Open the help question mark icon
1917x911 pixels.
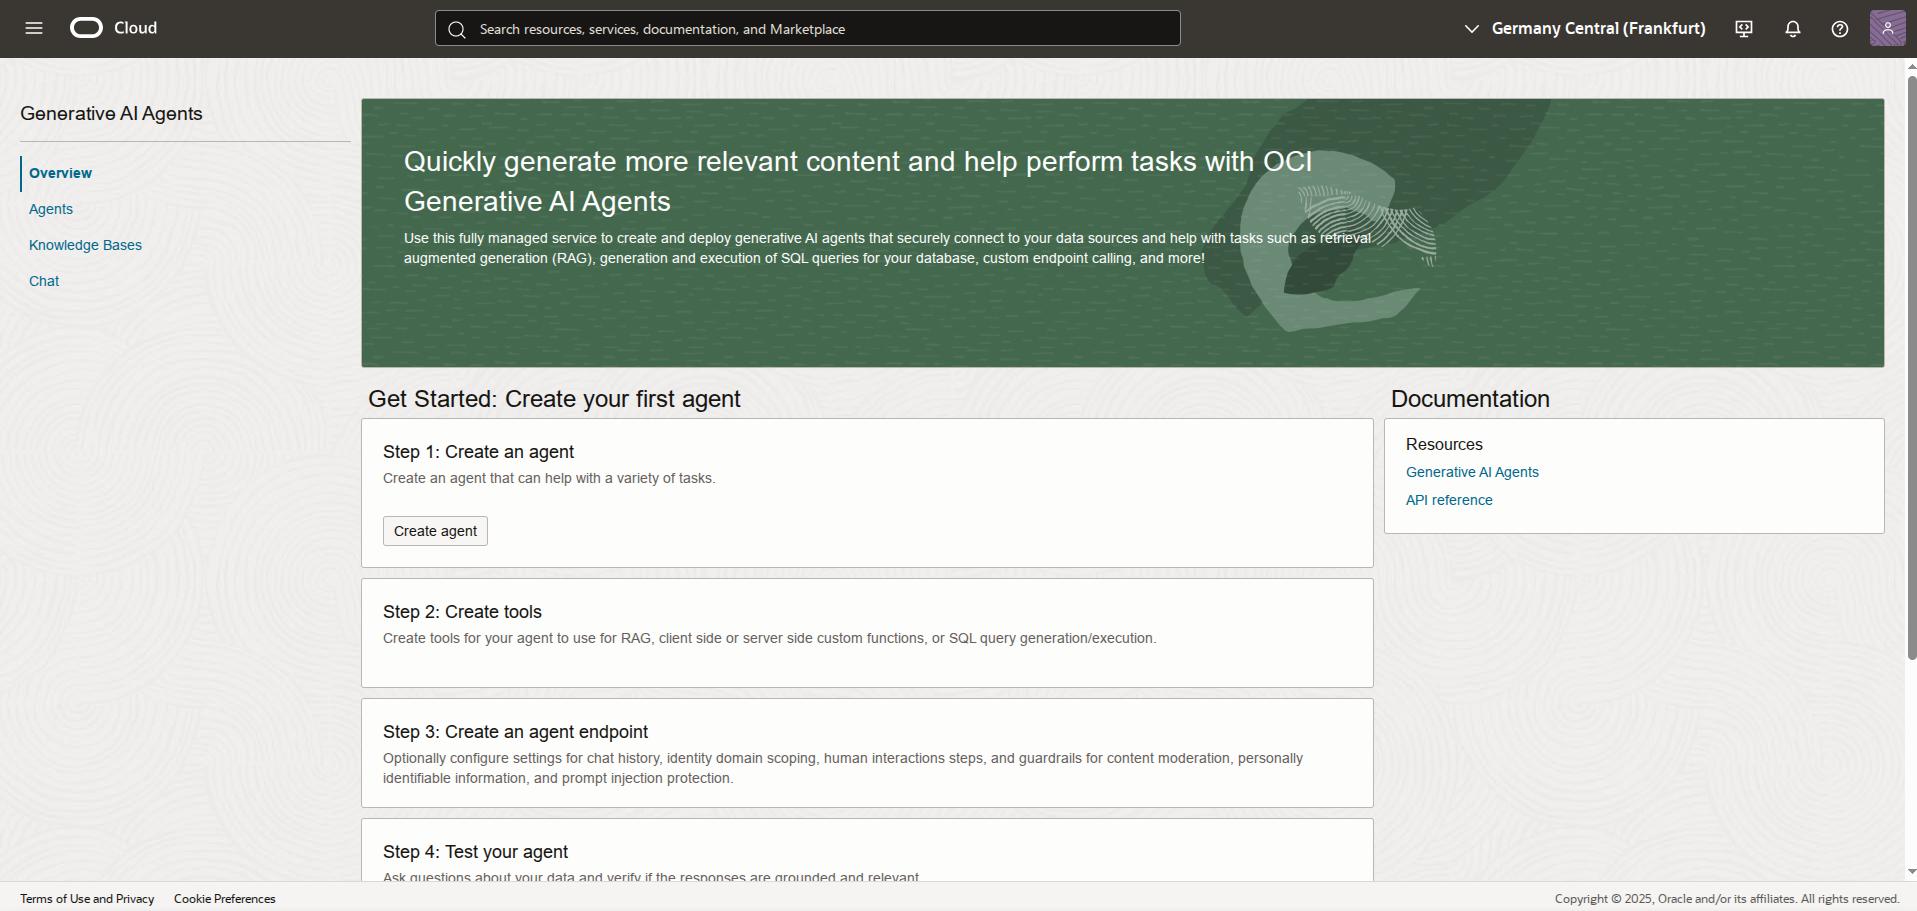(1840, 29)
